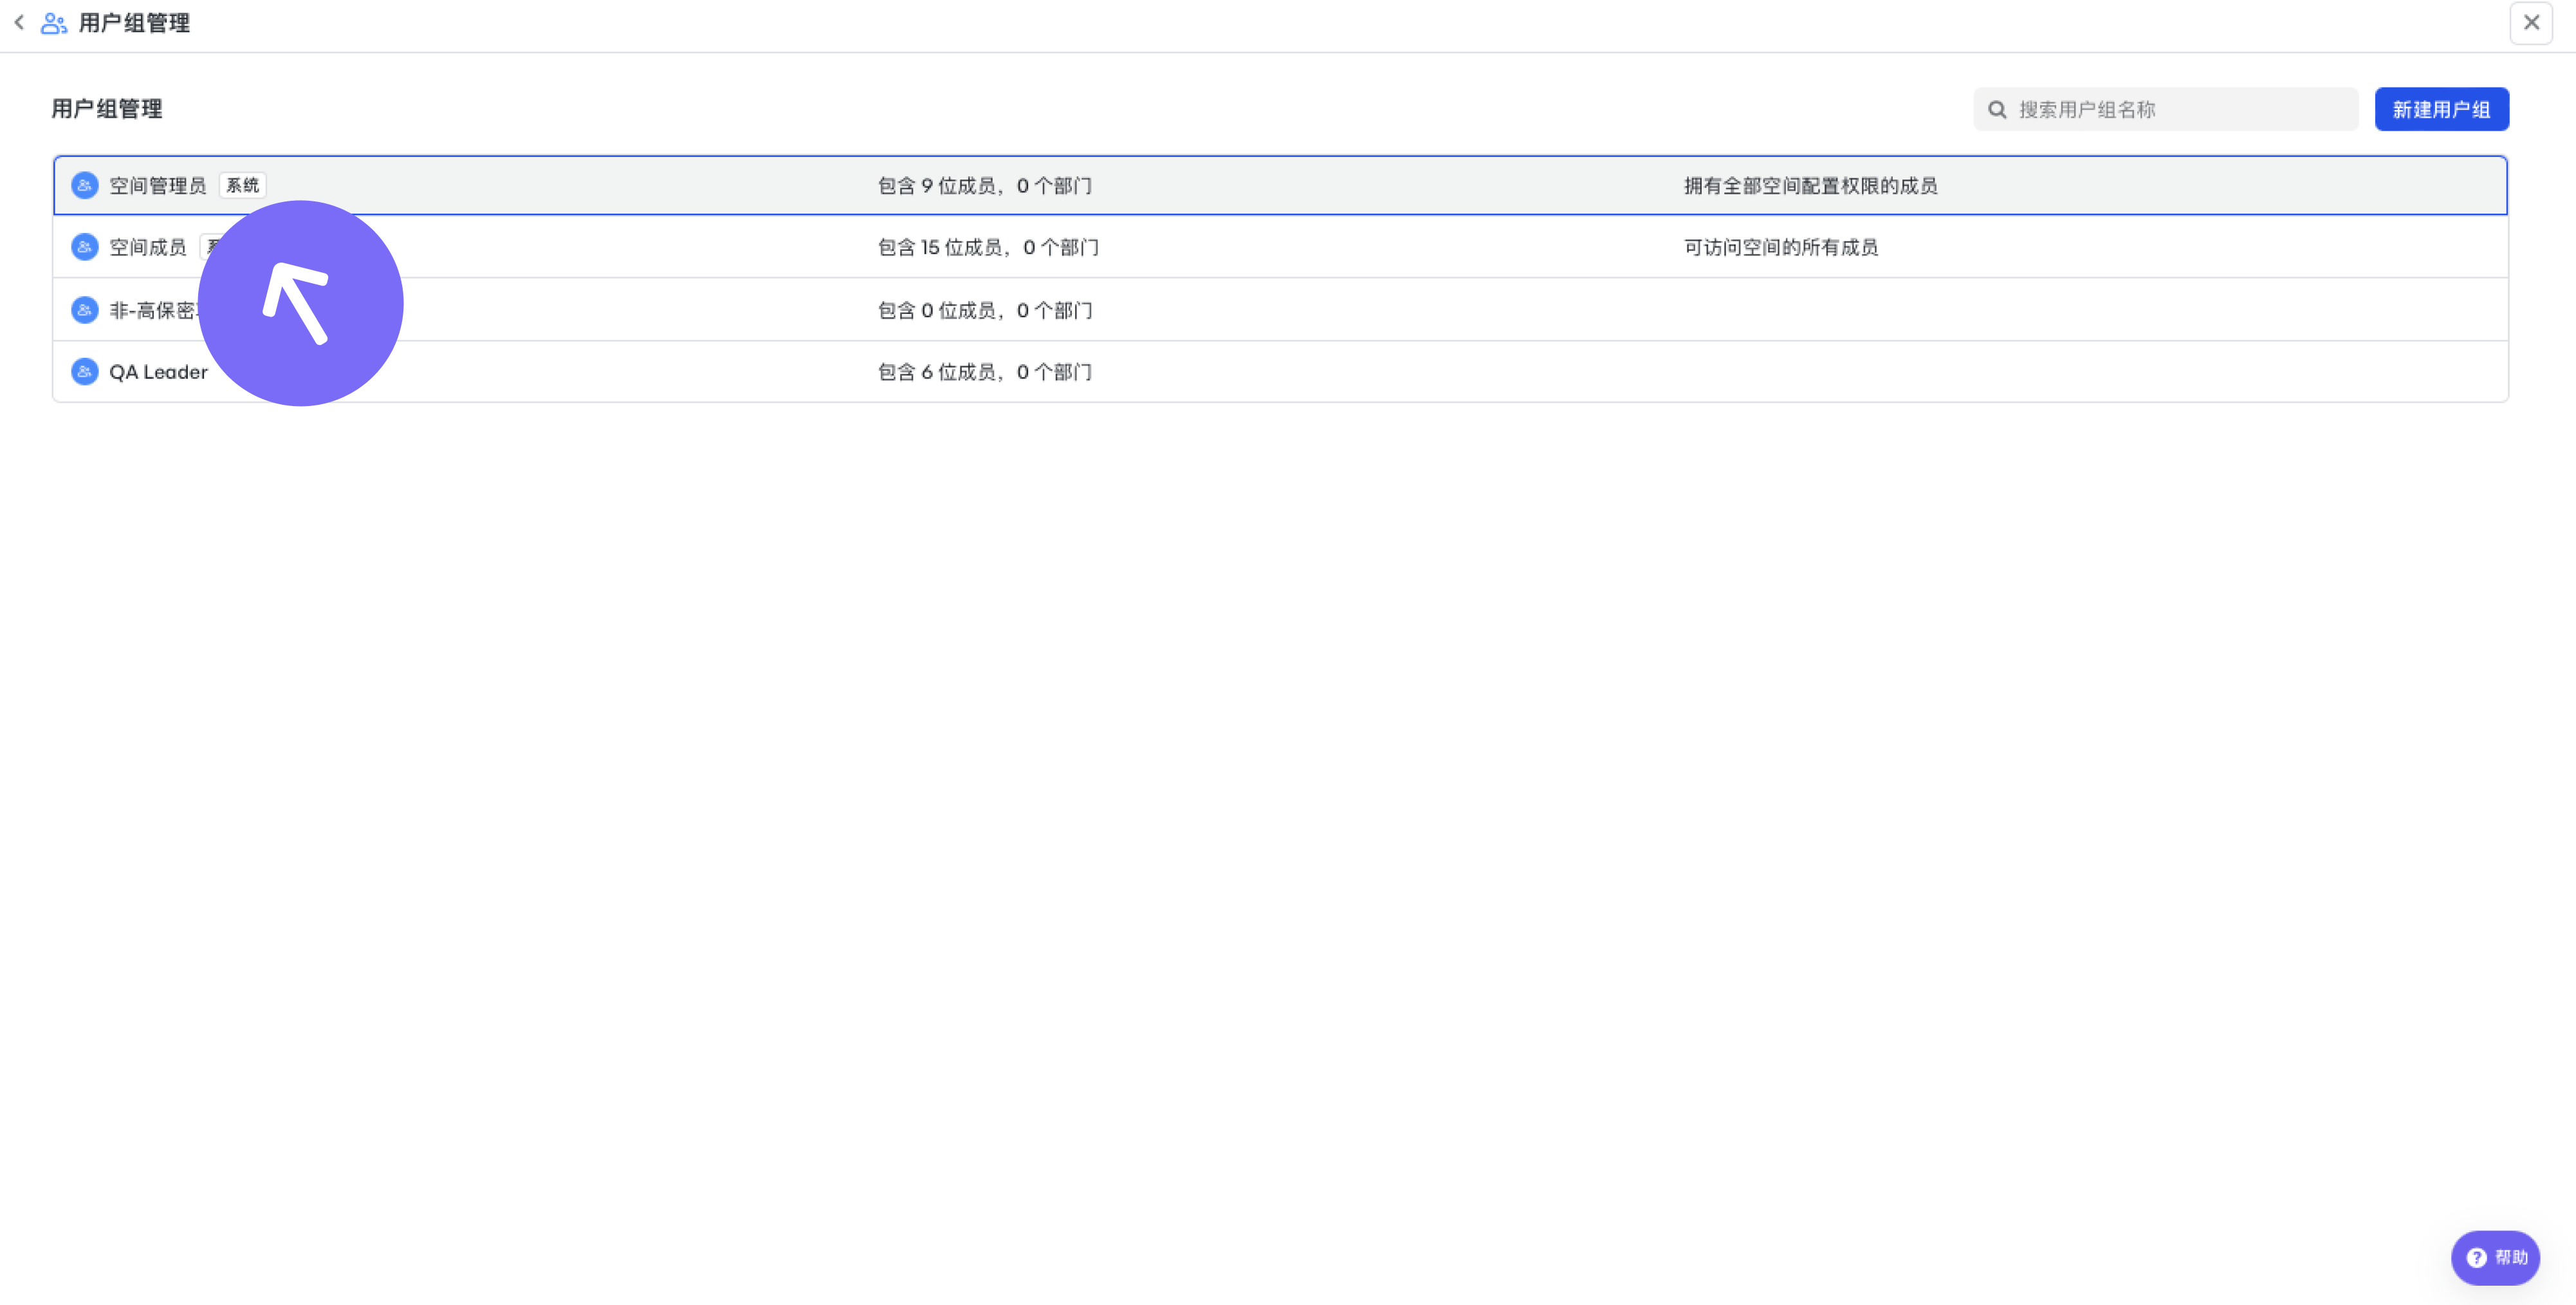
Task: Create a group with 新建用户组 button
Action: pos(2441,110)
